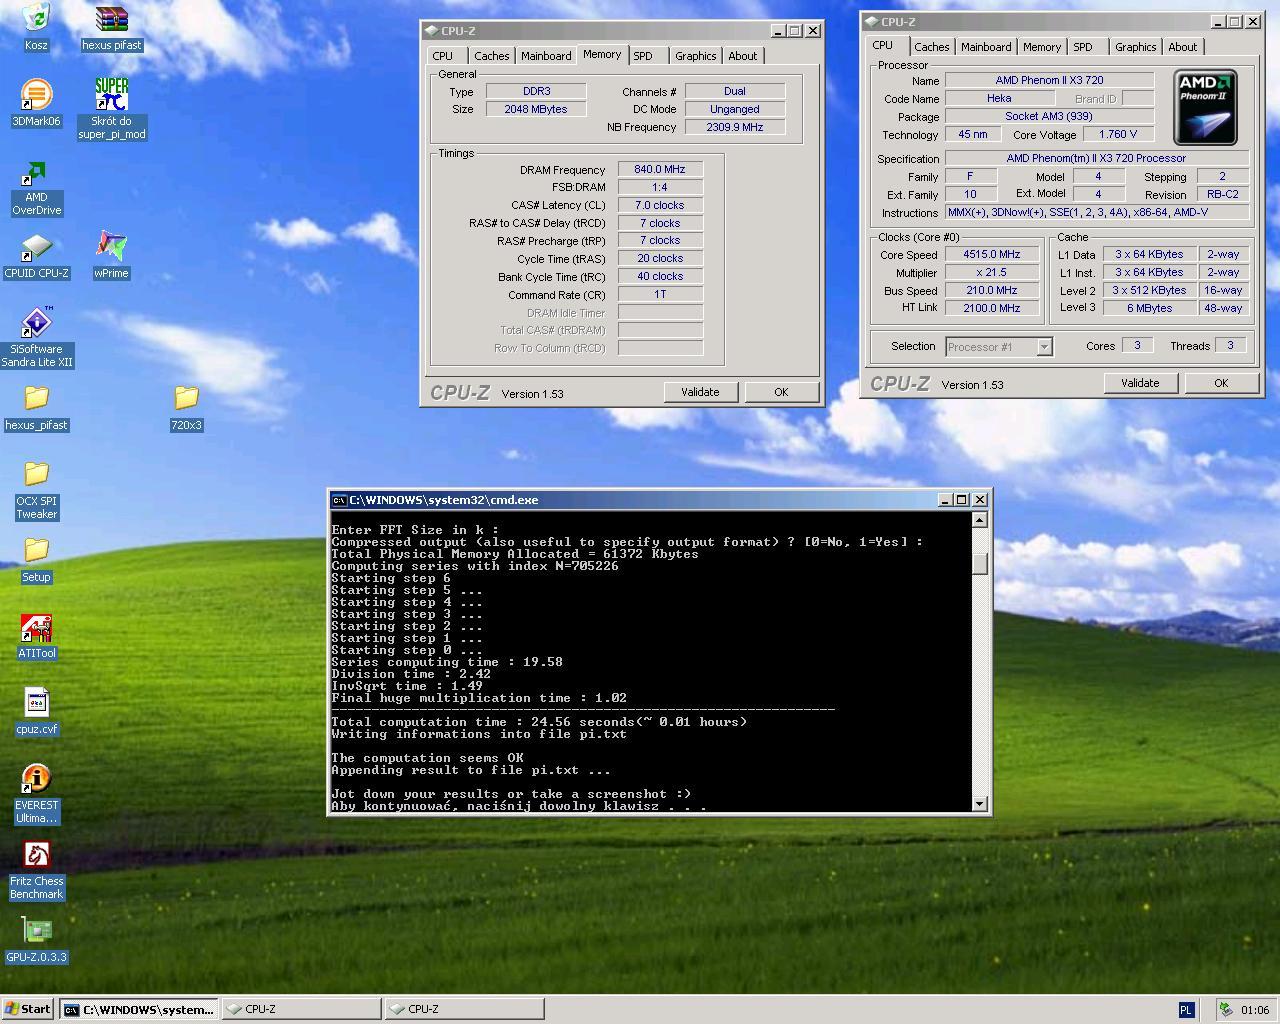The height and width of the screenshot is (1024, 1280).
Task: Open the 720x3 folder
Action: (x=186, y=398)
